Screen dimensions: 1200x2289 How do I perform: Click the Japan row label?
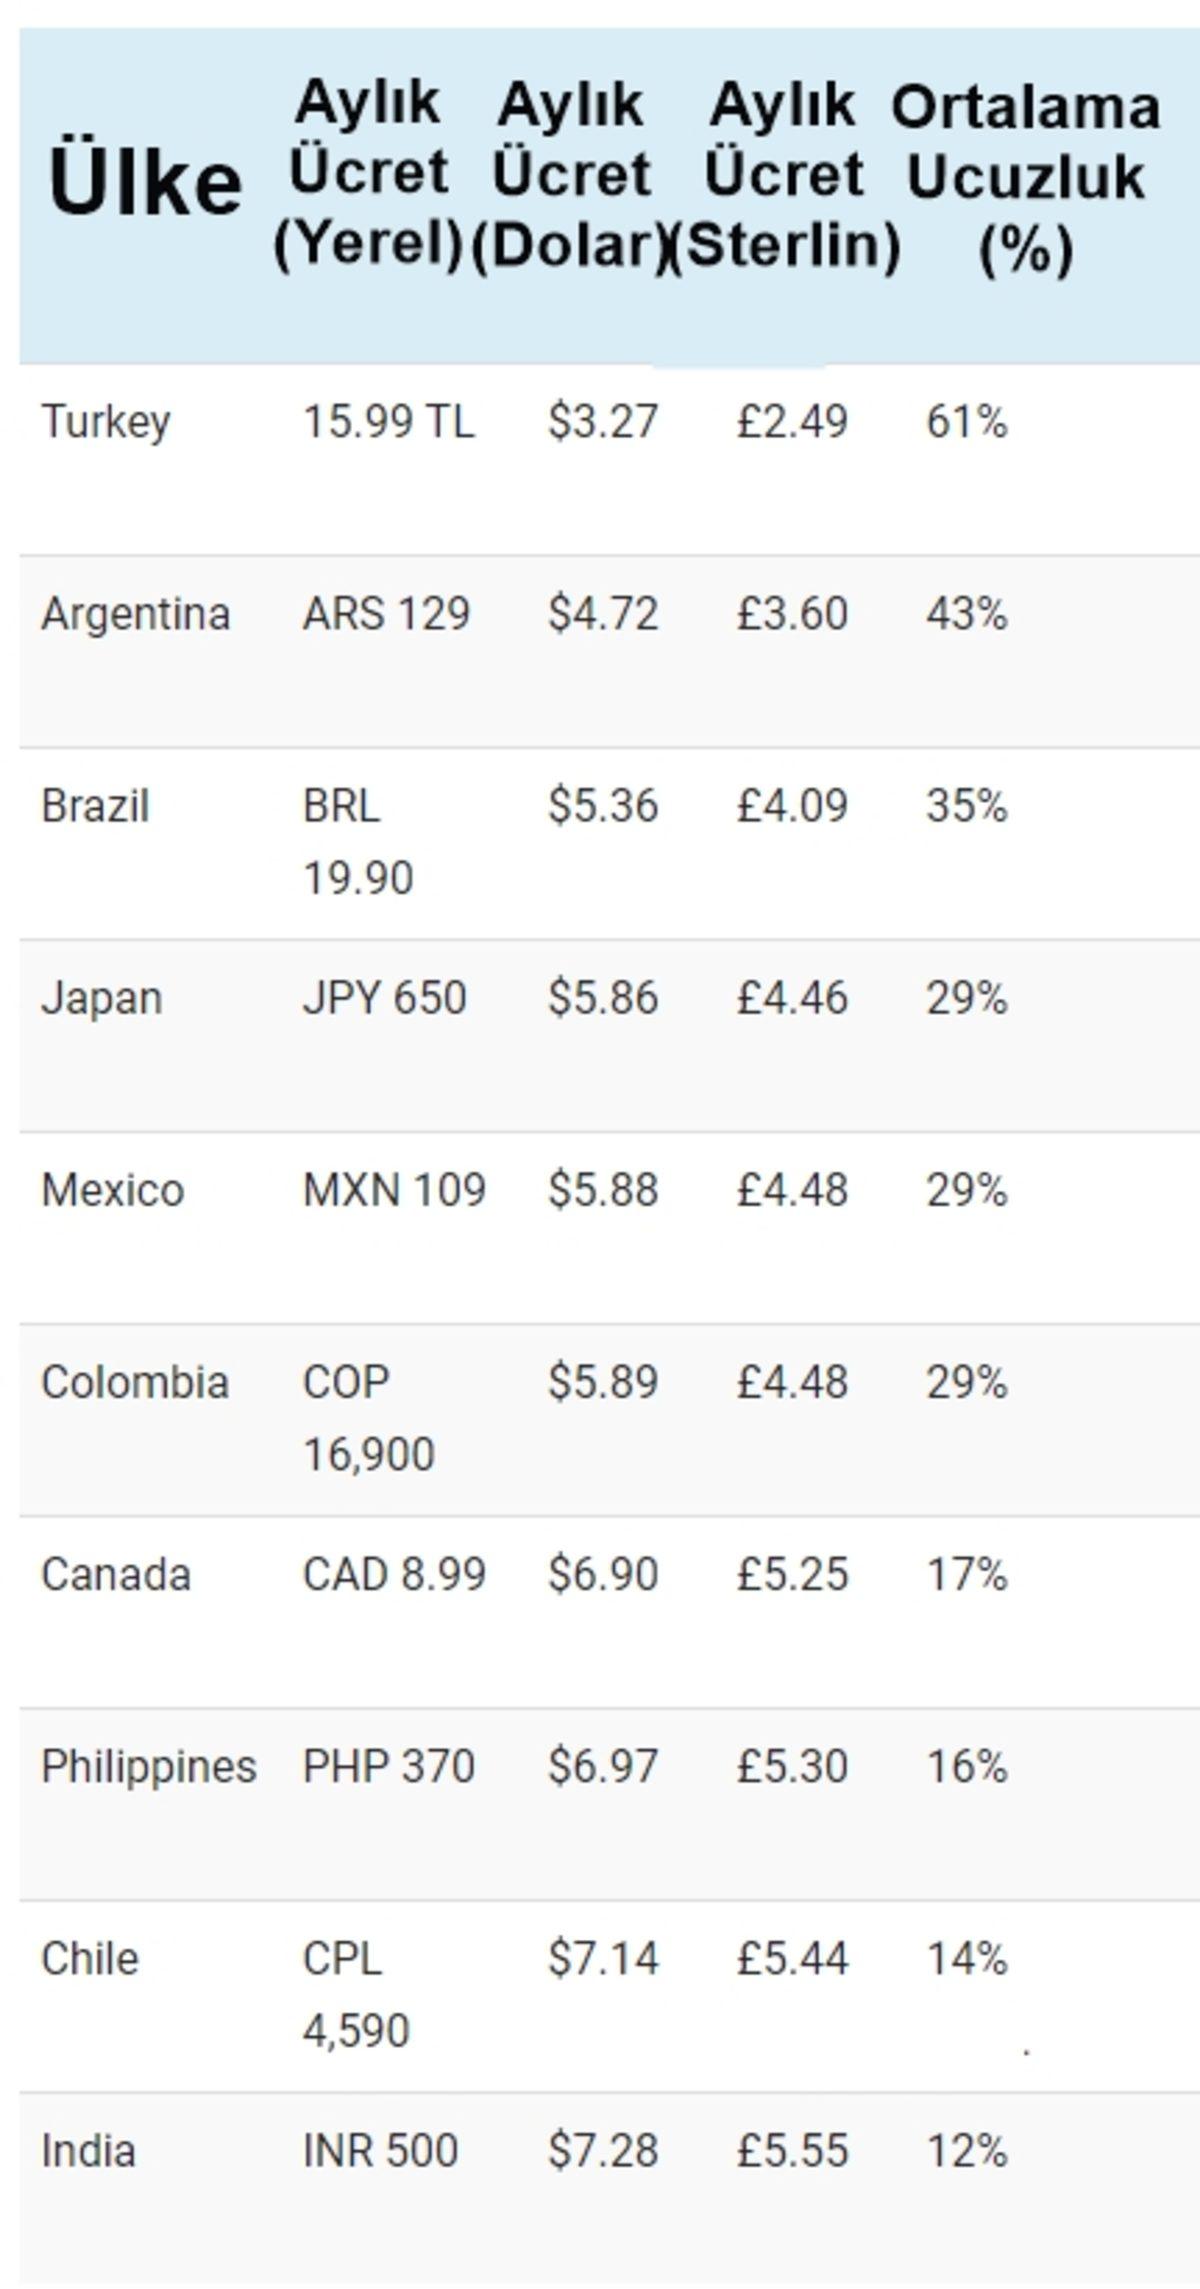click(101, 998)
